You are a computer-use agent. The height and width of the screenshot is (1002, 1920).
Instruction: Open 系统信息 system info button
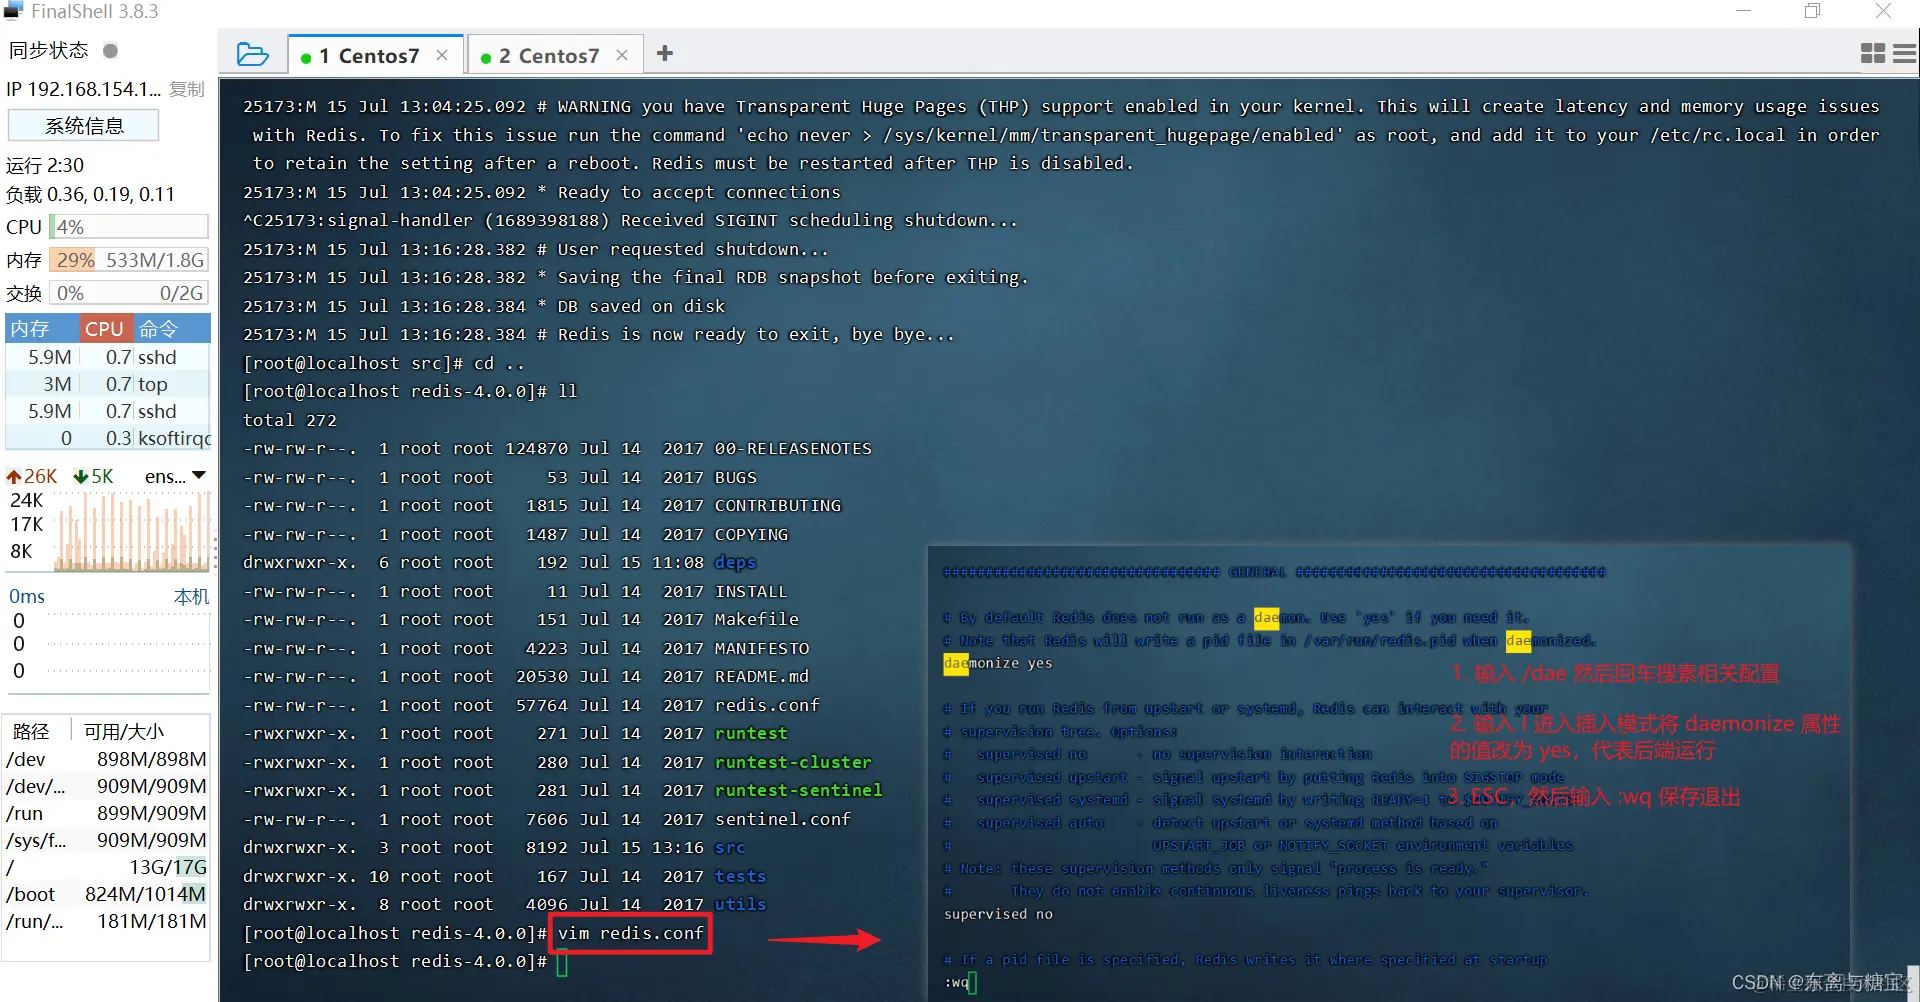84,126
